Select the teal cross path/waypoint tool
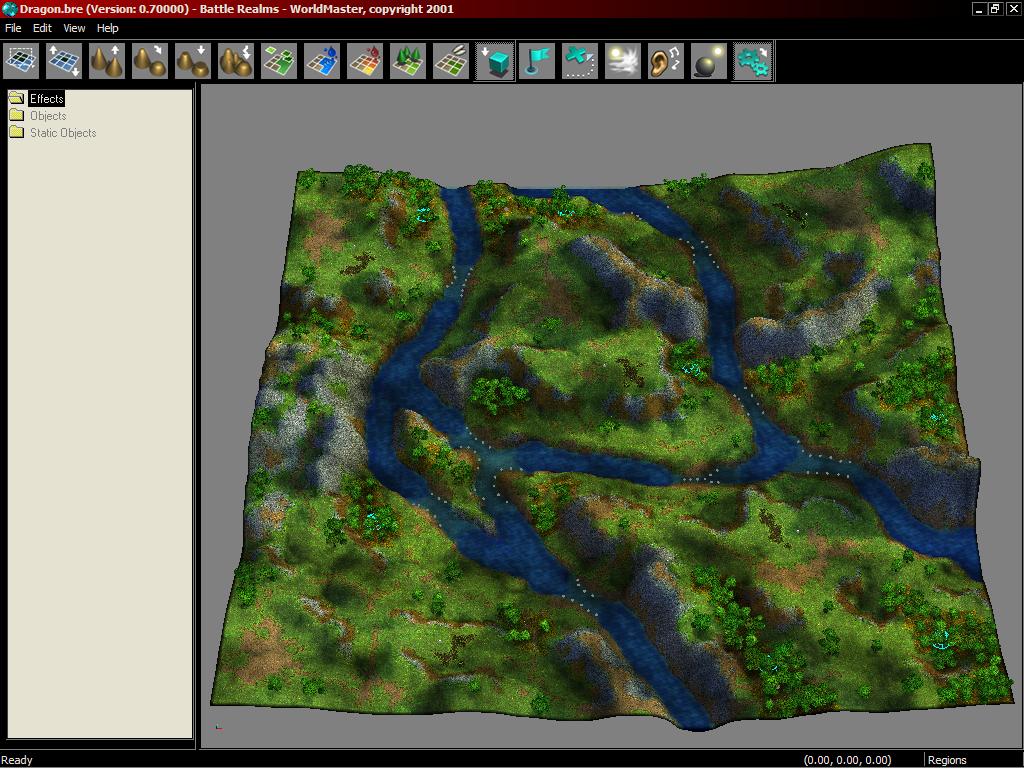The height and width of the screenshot is (768, 1024). click(580, 61)
